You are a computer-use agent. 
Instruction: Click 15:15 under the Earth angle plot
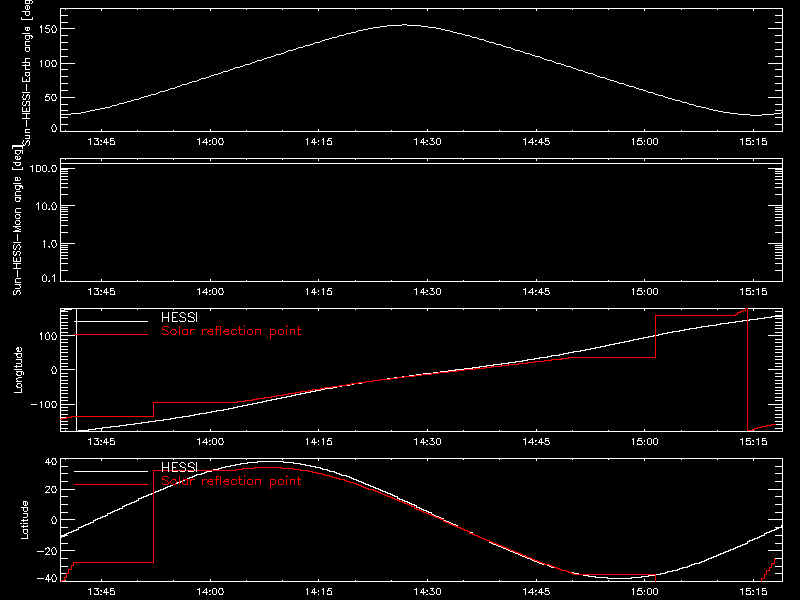[753, 142]
